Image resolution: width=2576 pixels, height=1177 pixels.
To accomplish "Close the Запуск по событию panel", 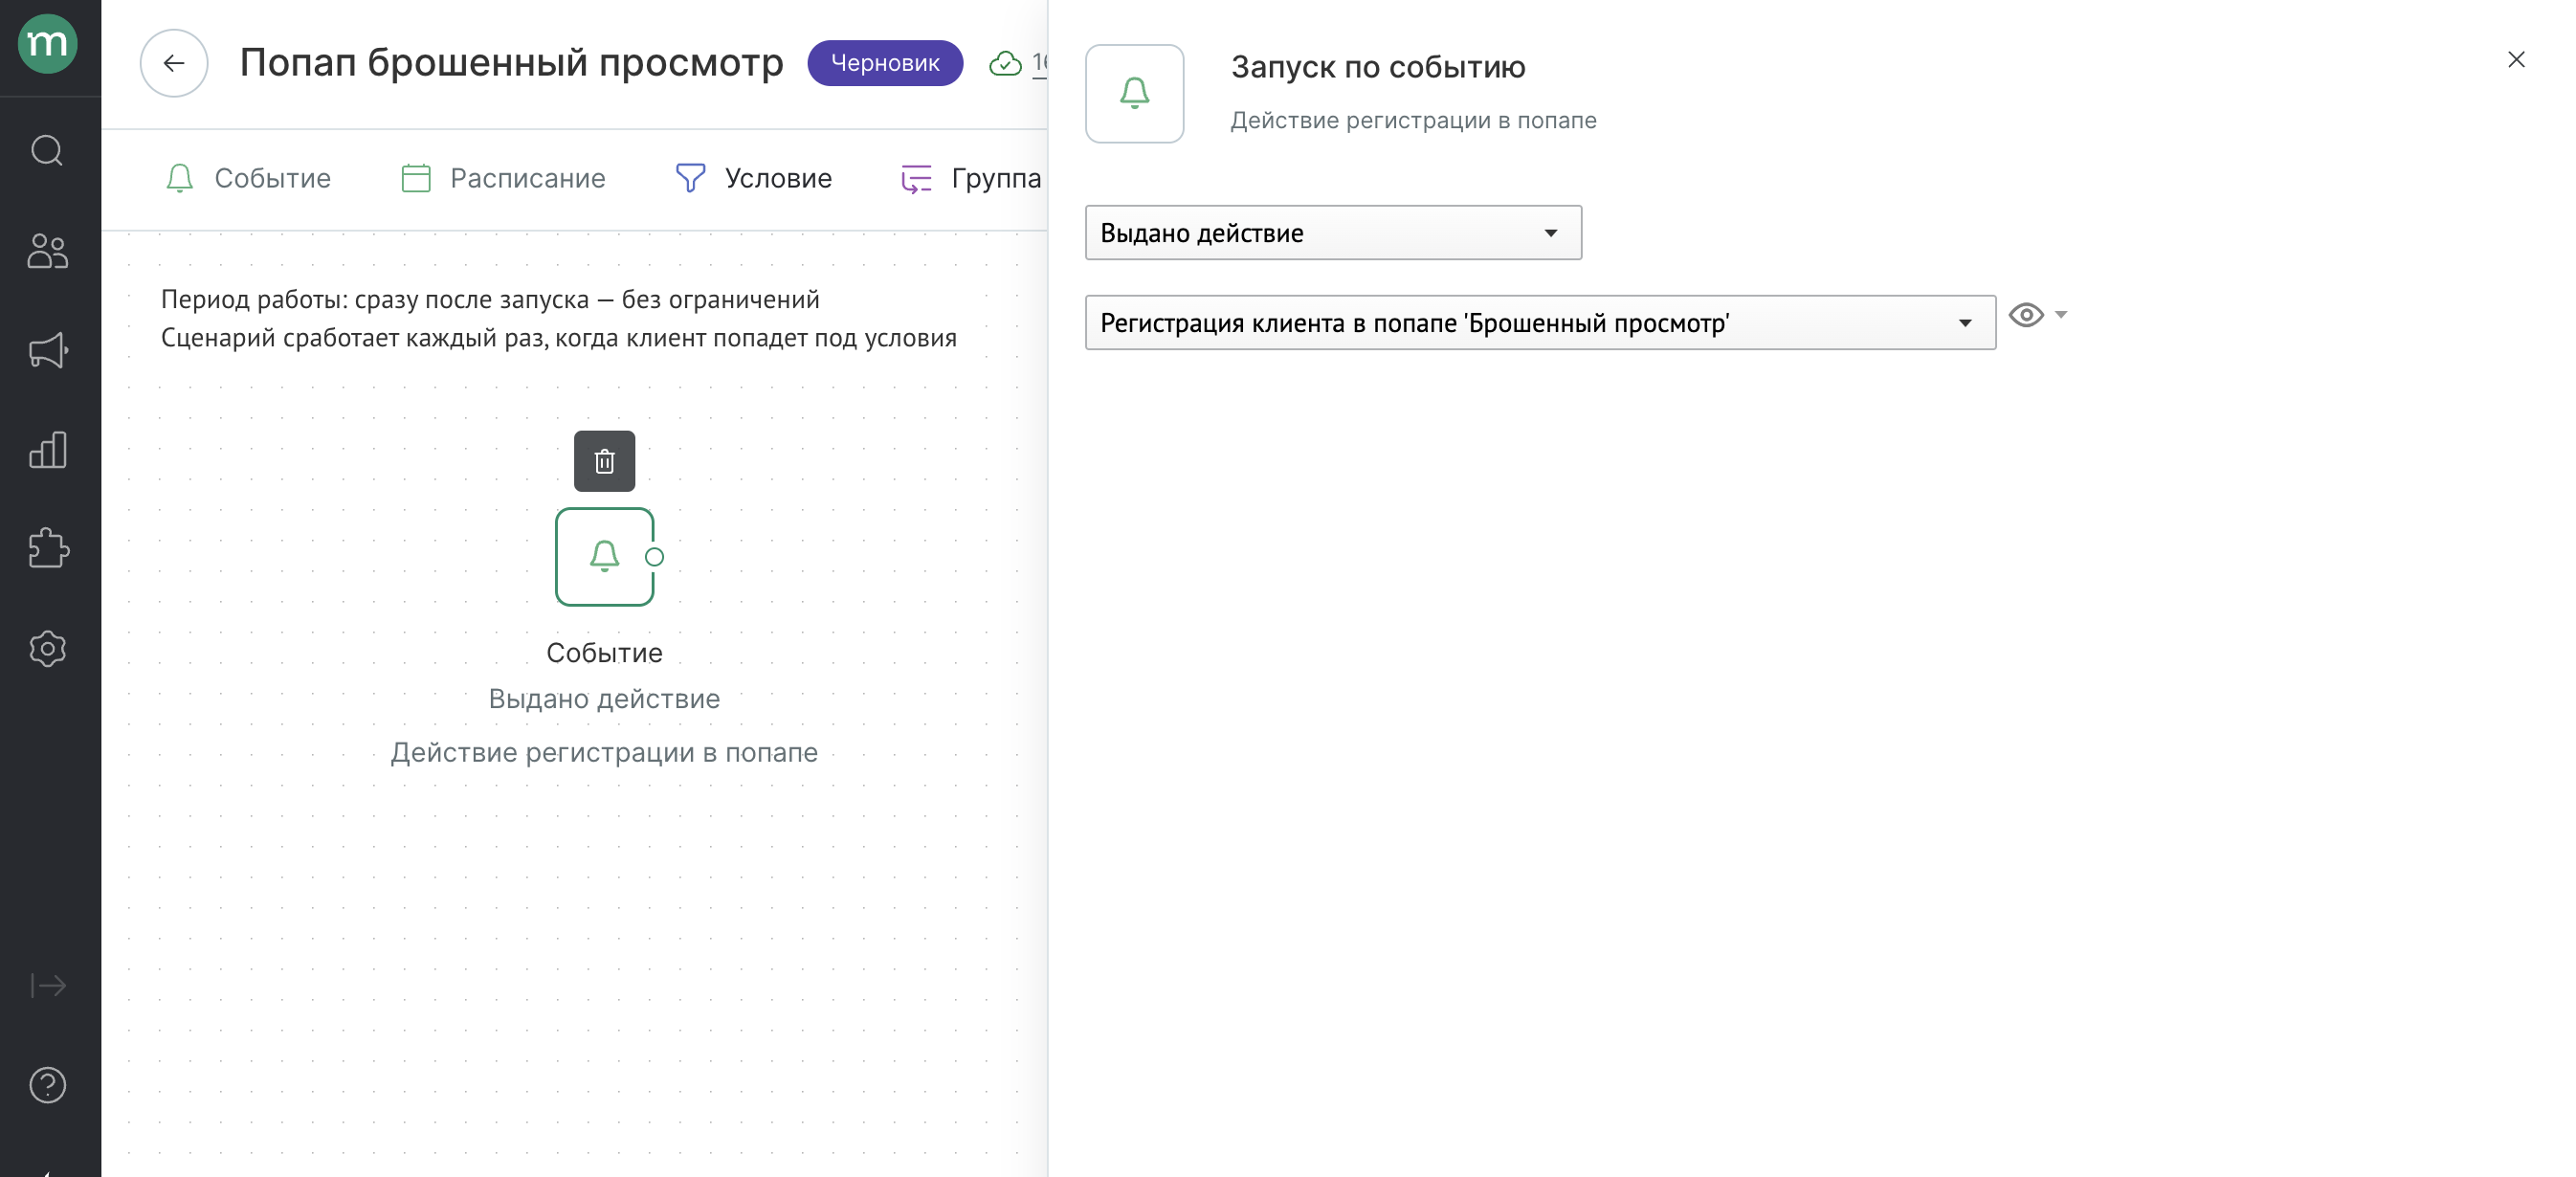I will click(x=2516, y=60).
